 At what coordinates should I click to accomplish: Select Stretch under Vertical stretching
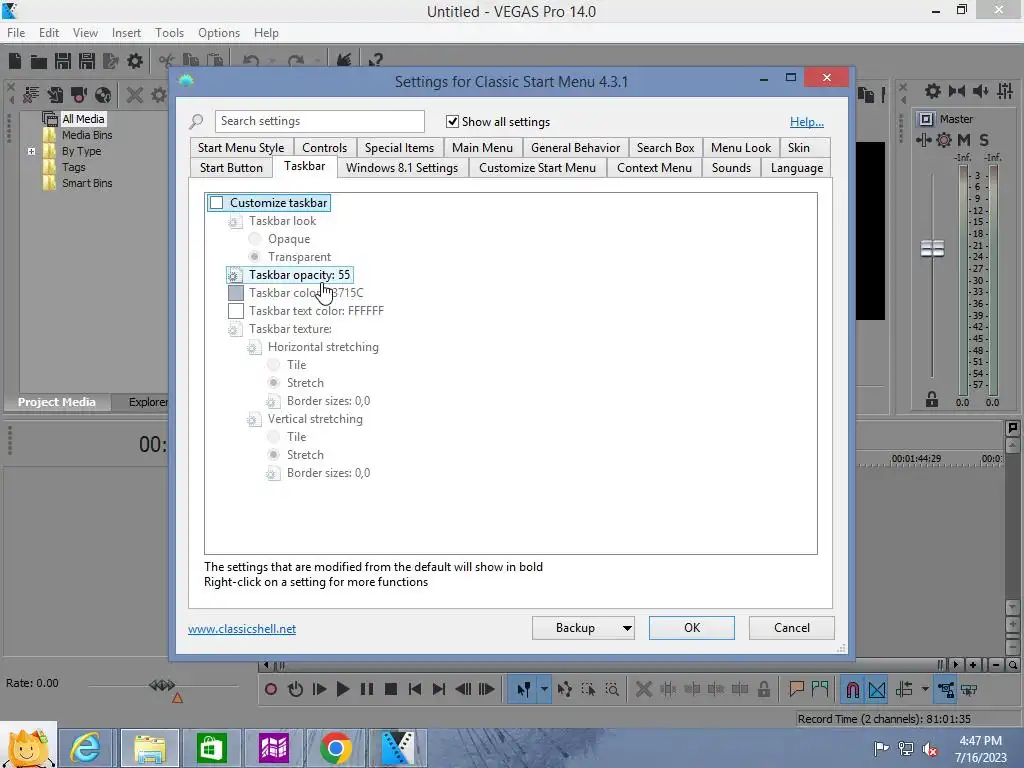tap(274, 455)
